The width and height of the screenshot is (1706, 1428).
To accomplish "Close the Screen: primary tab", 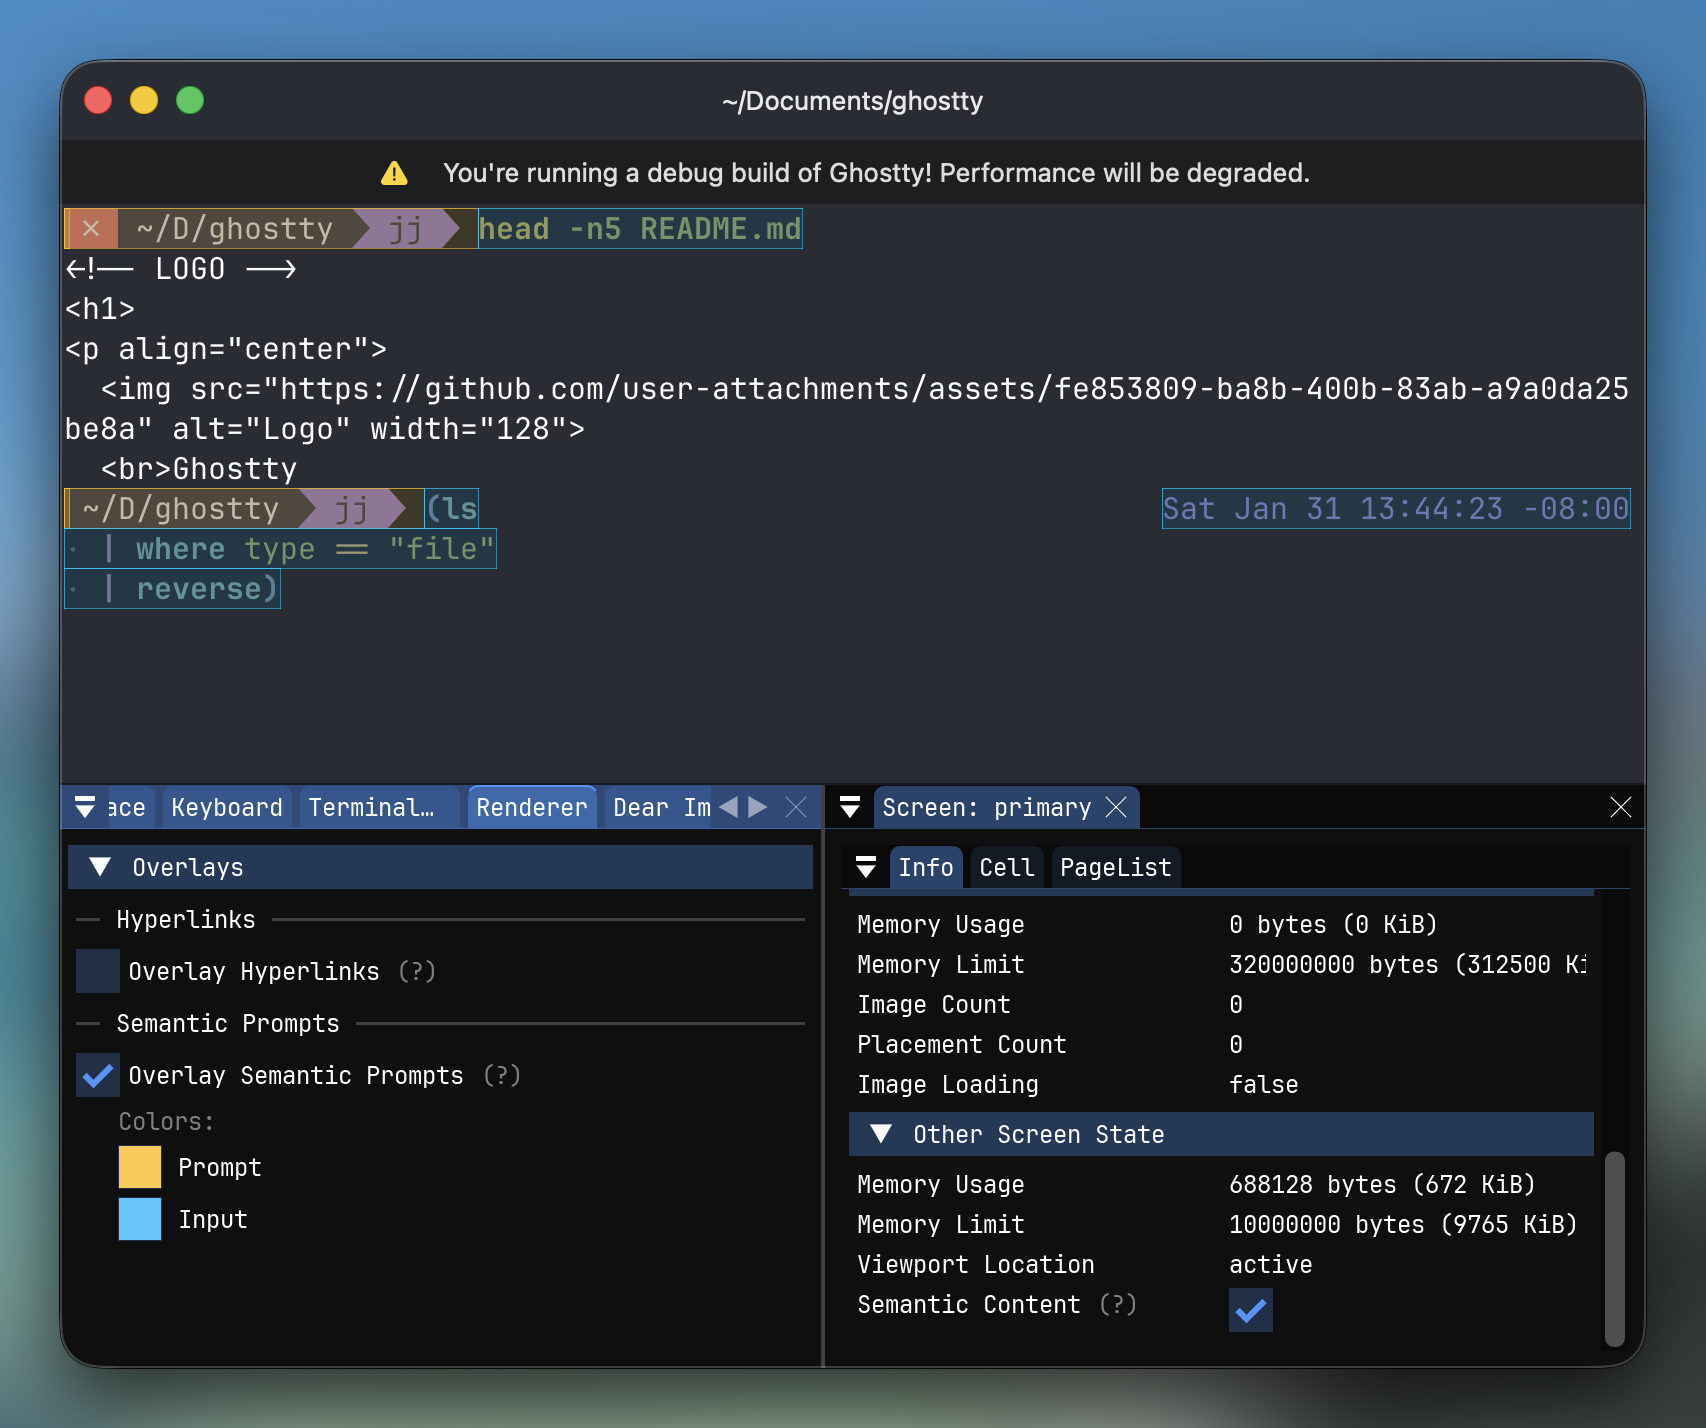I will pos(1116,807).
